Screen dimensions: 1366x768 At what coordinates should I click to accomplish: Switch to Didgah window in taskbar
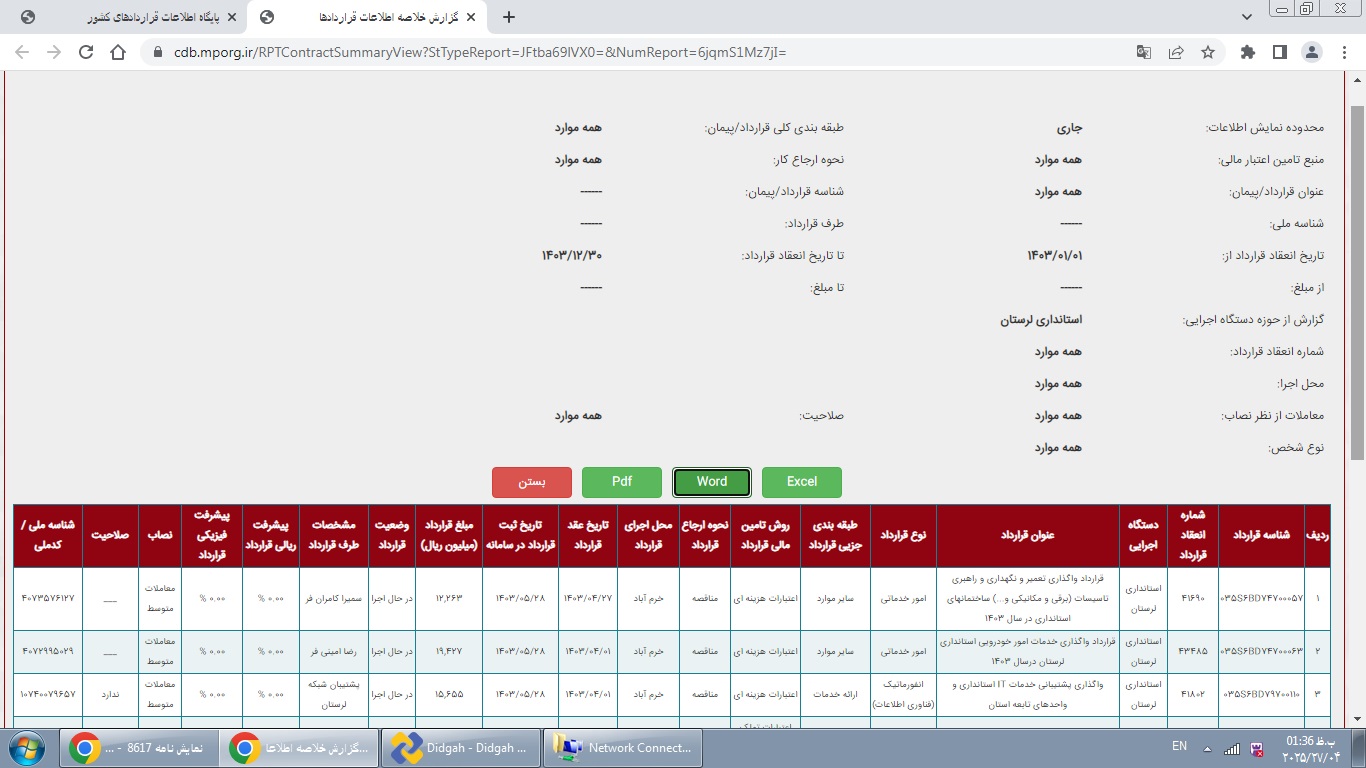(x=461, y=747)
